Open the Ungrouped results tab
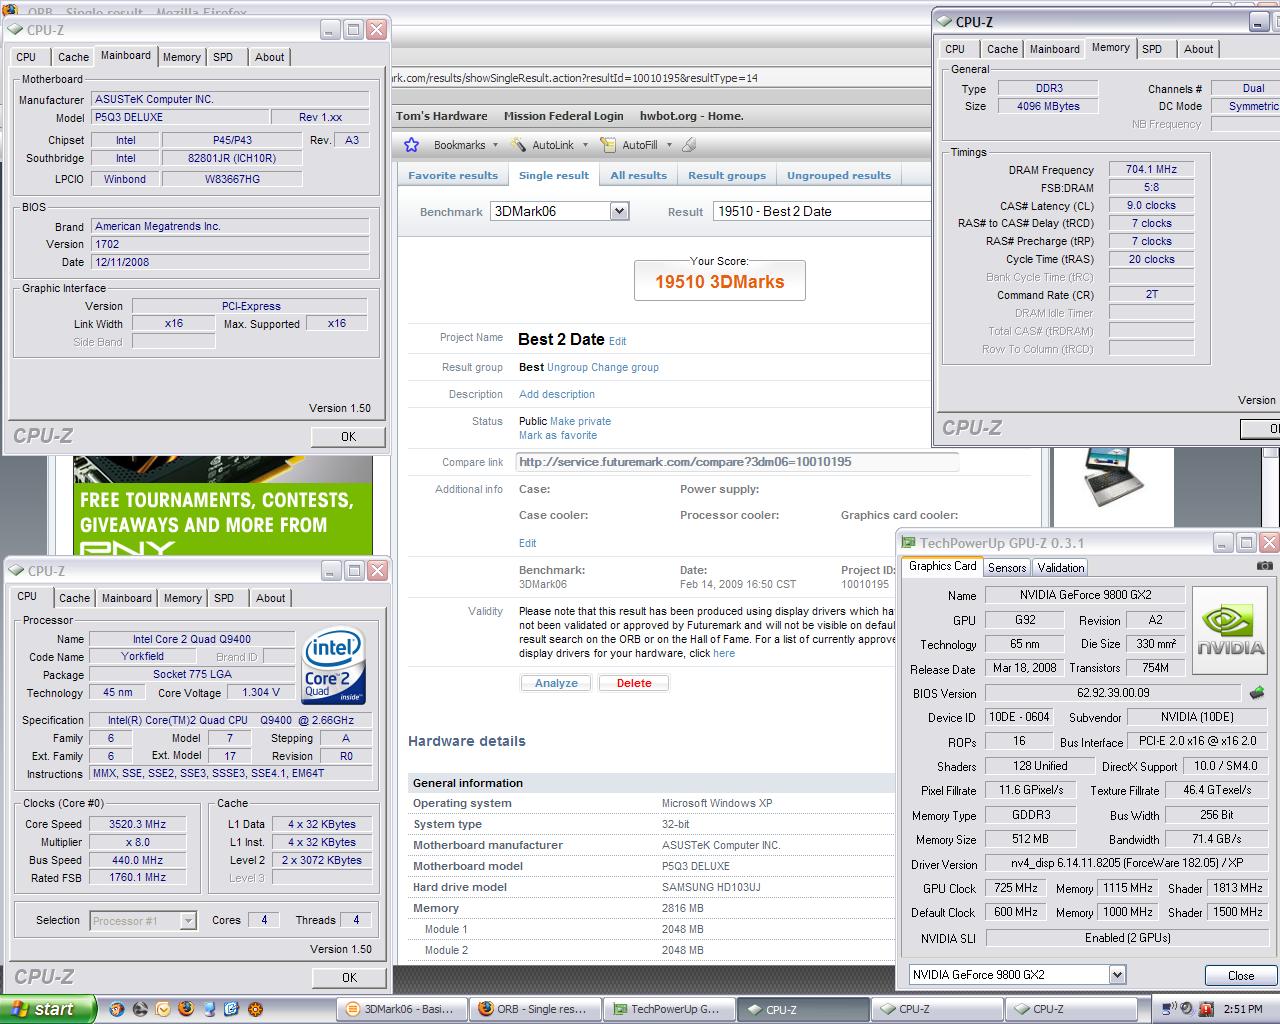This screenshot has width=1280, height=1024. click(839, 175)
